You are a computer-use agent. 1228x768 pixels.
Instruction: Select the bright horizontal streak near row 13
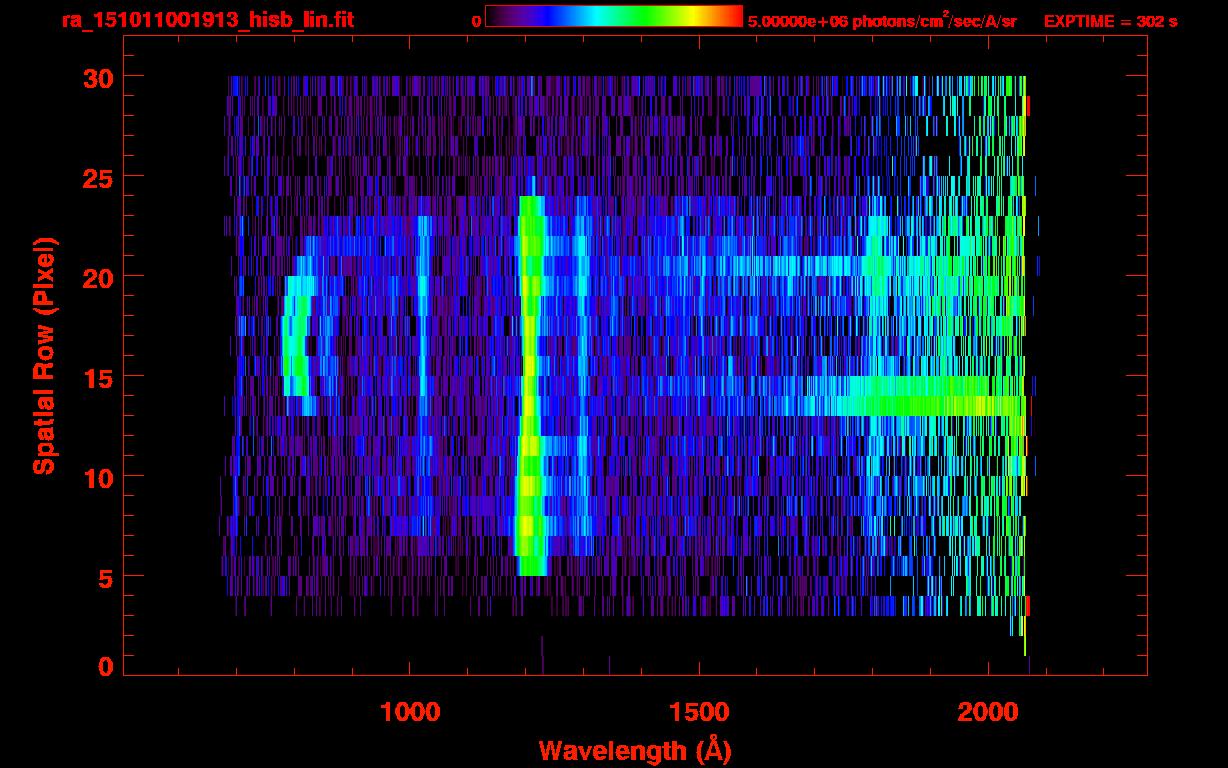(920, 405)
